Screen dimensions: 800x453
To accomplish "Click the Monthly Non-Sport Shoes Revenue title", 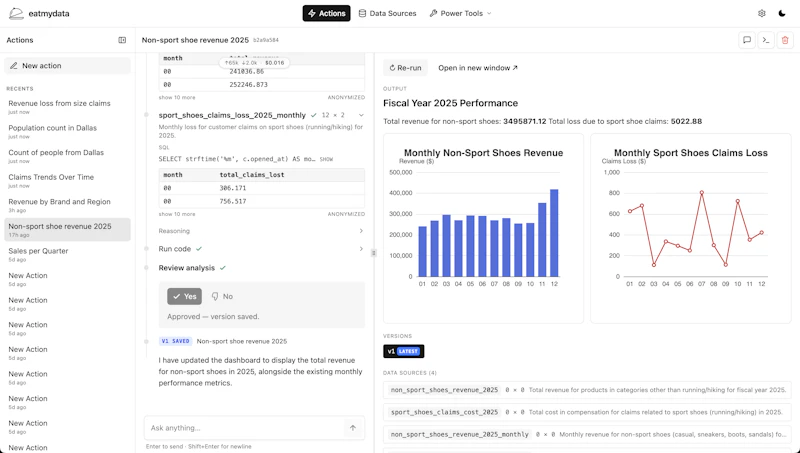I will (483, 153).
